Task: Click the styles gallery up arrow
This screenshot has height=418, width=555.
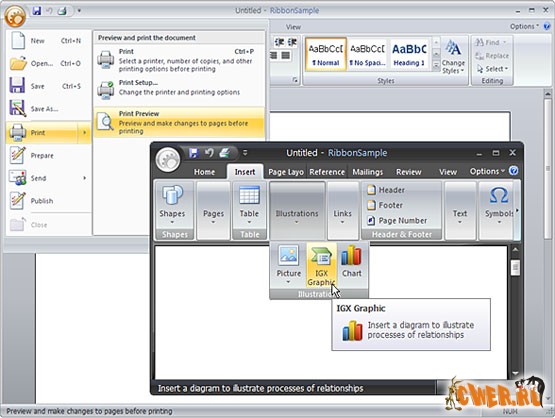Action: 436,43
